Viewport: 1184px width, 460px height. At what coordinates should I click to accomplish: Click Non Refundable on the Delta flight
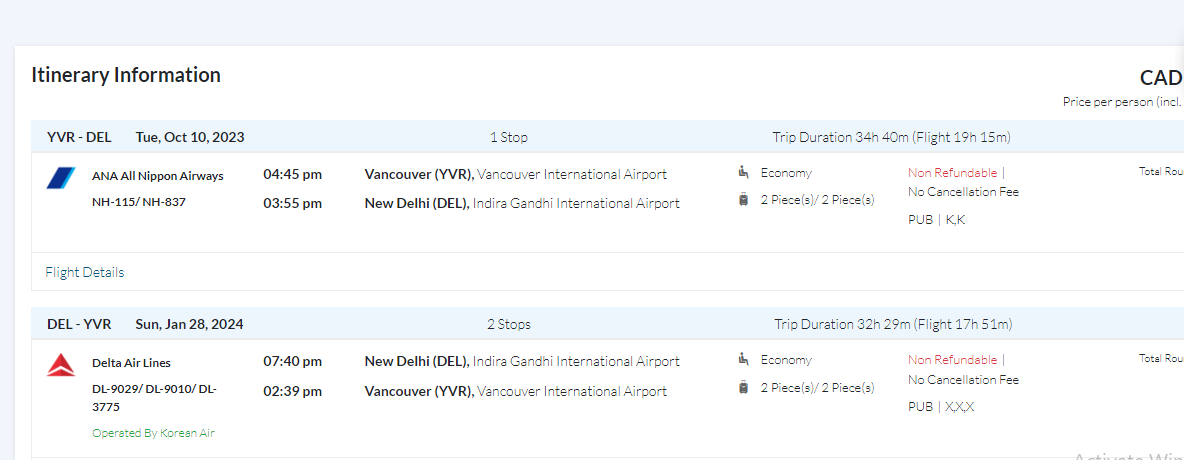(953, 360)
